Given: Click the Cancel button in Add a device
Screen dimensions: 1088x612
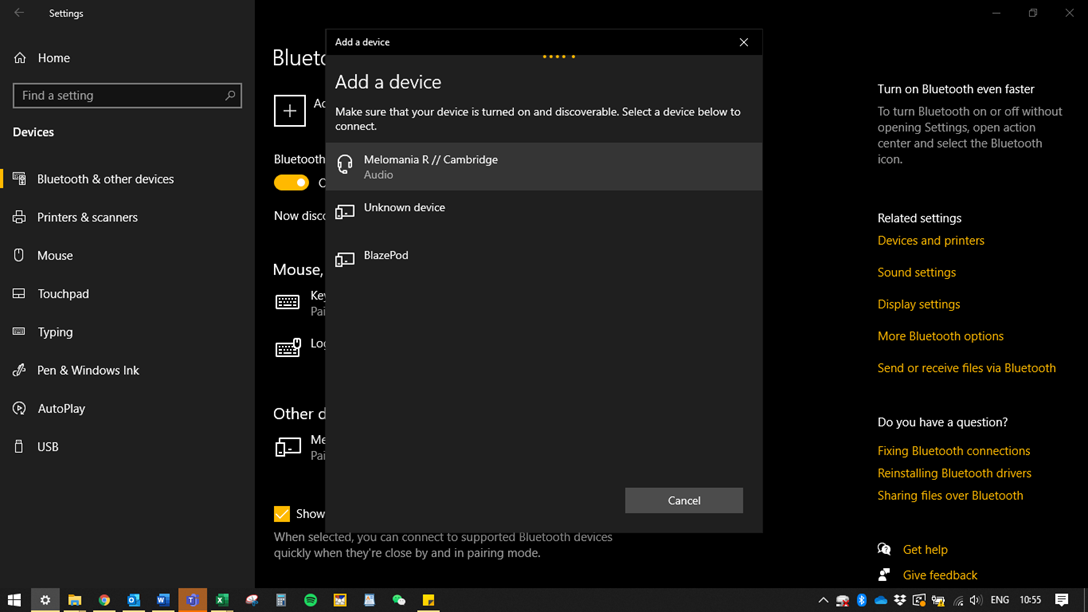Looking at the screenshot, I should (x=683, y=500).
